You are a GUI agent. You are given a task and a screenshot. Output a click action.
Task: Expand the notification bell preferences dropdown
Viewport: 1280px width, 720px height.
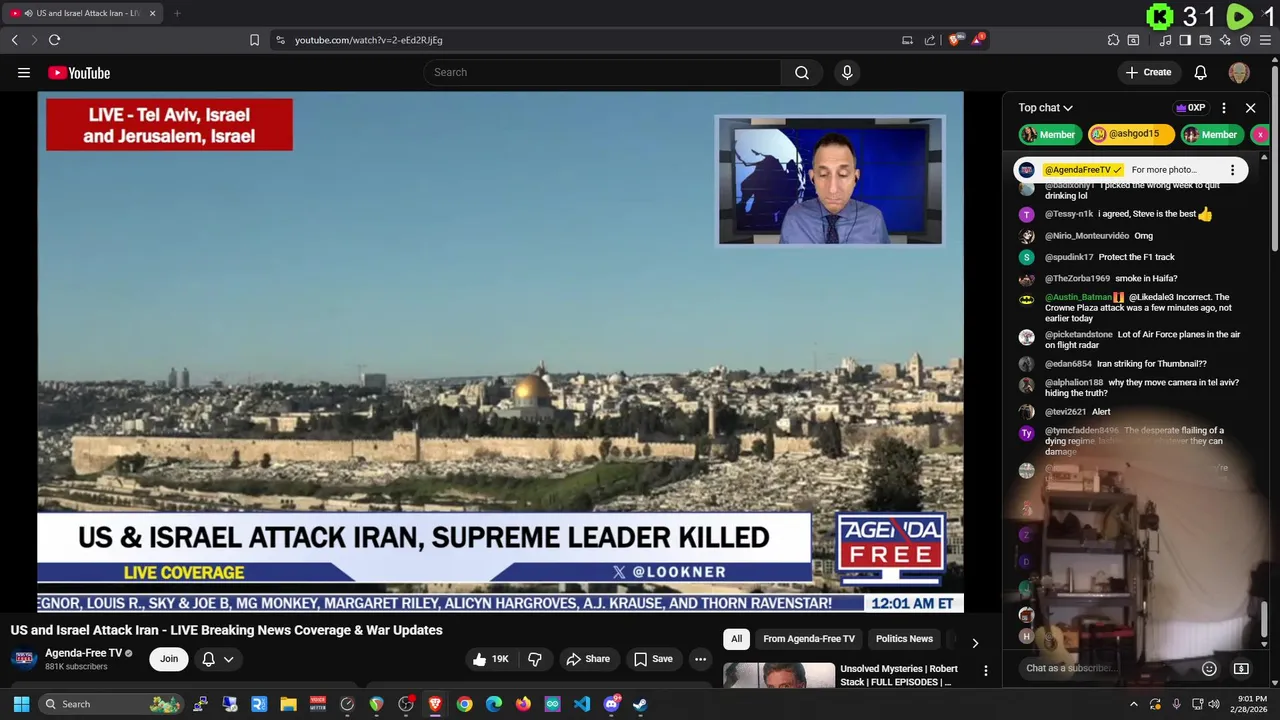(x=228, y=659)
